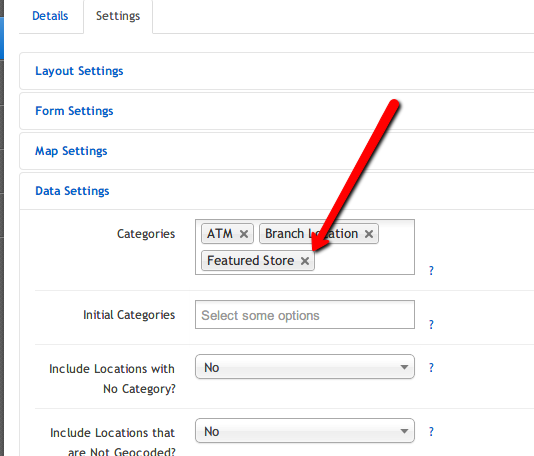Open help for Categories field

(431, 271)
